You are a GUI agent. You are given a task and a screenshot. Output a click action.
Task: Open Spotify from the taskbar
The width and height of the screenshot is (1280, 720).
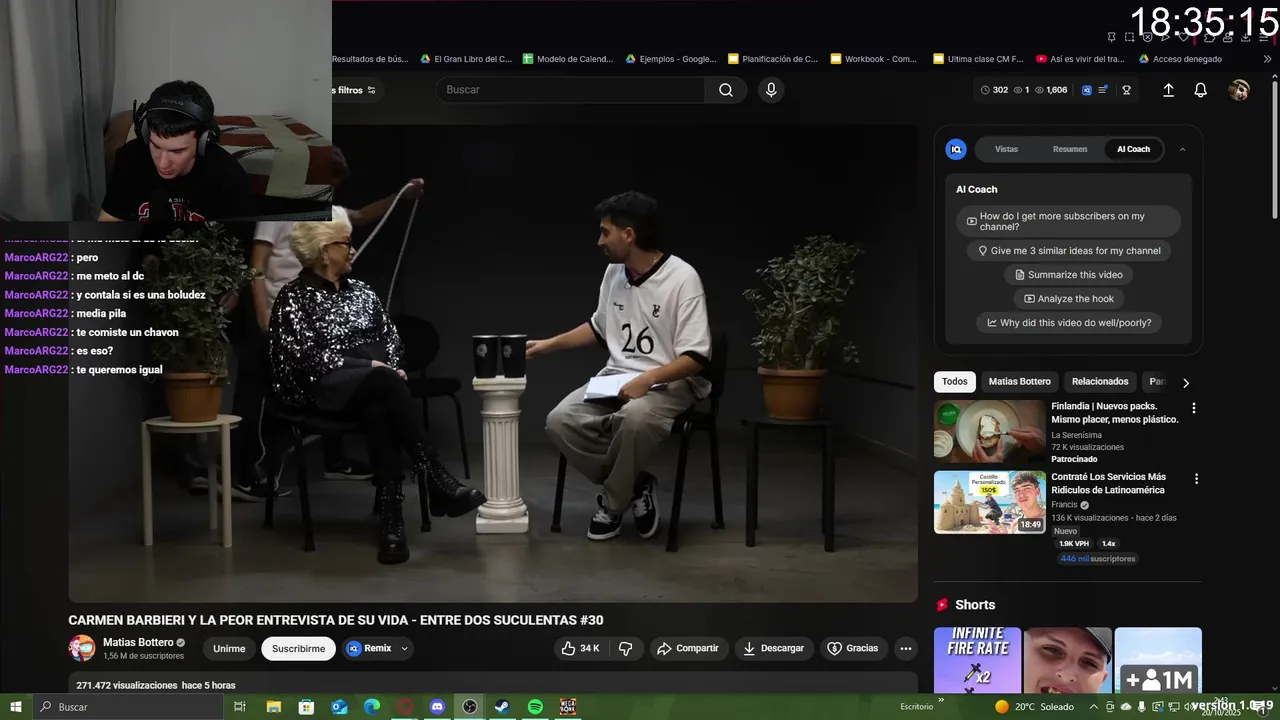[x=535, y=706]
